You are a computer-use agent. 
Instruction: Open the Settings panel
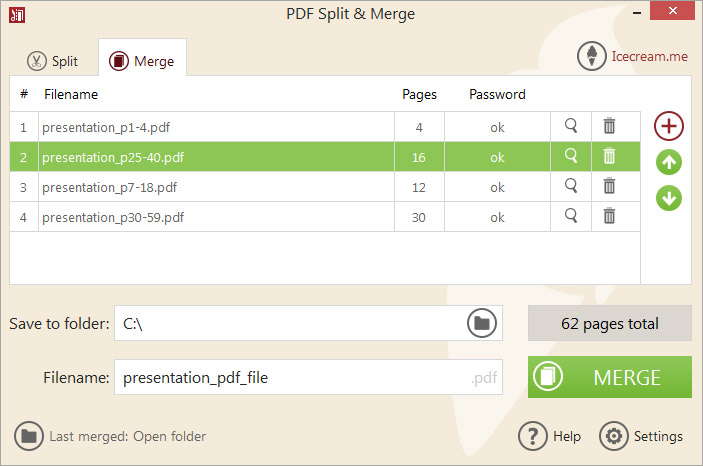[641, 436]
